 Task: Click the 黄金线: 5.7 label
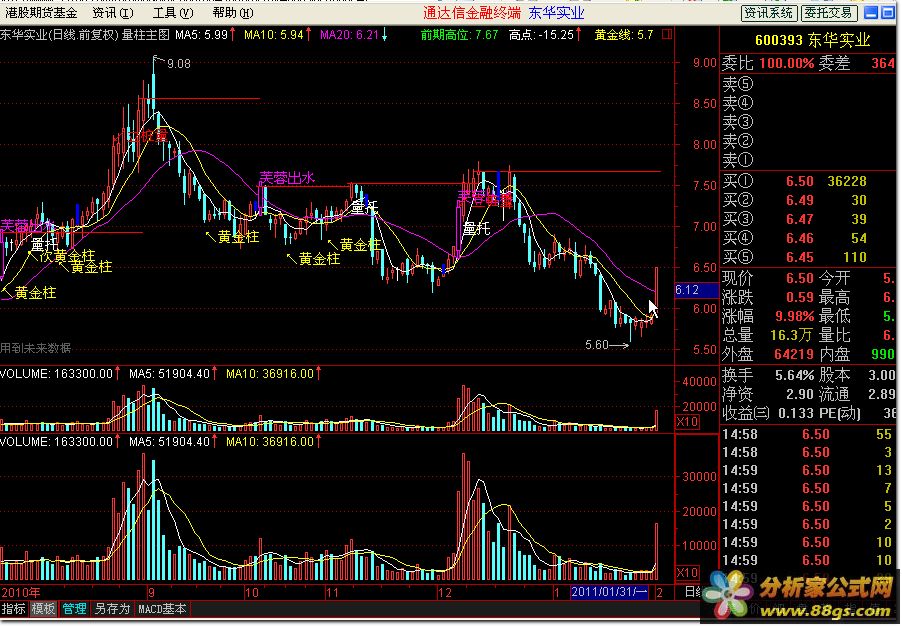(624, 35)
